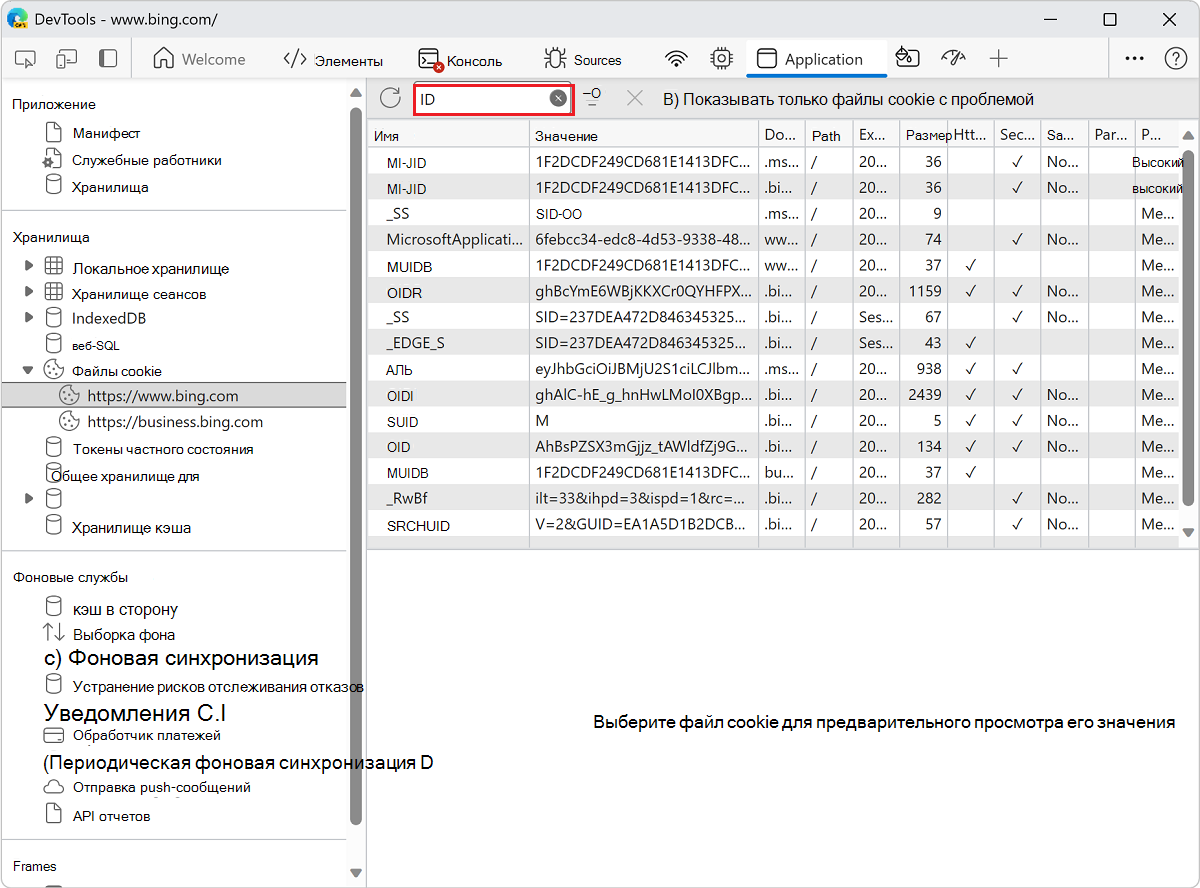Screen dimensions: 1200x888
Task: Clear the filter text with the X button
Action: coord(558,98)
